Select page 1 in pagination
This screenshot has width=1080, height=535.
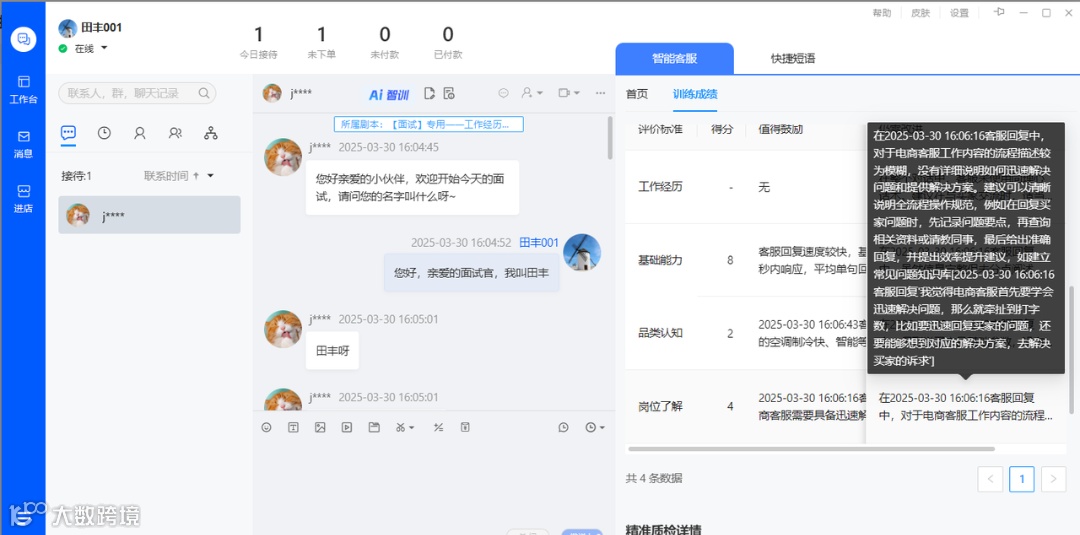coord(1021,479)
